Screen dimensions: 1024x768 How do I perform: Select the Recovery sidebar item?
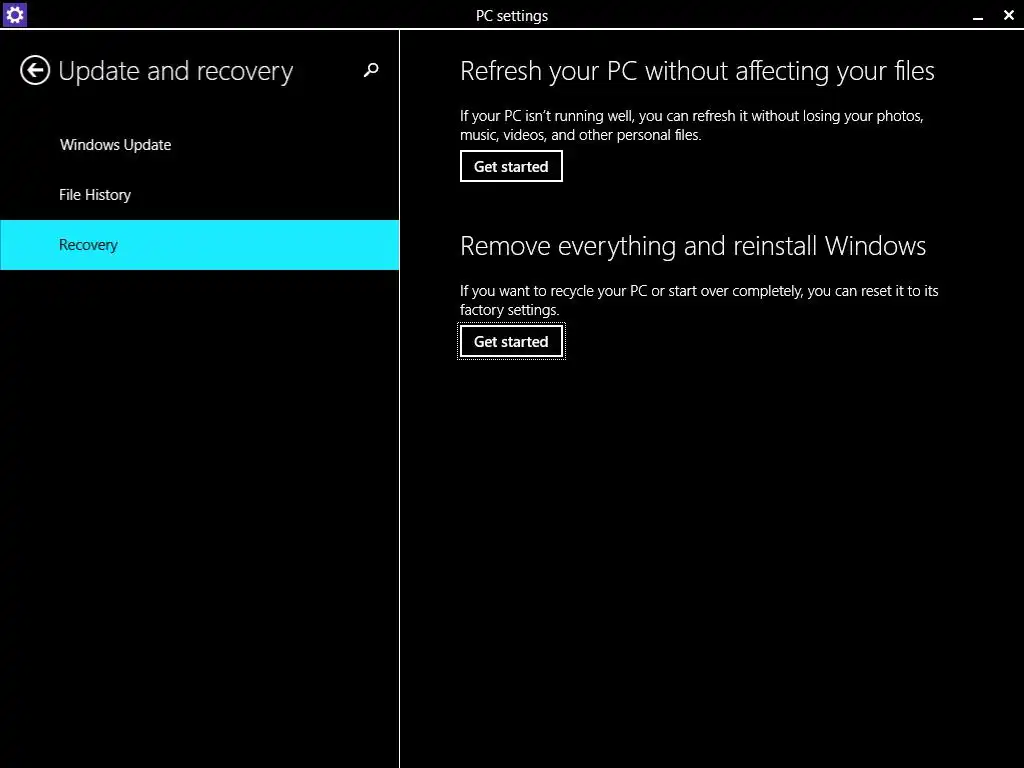point(88,245)
